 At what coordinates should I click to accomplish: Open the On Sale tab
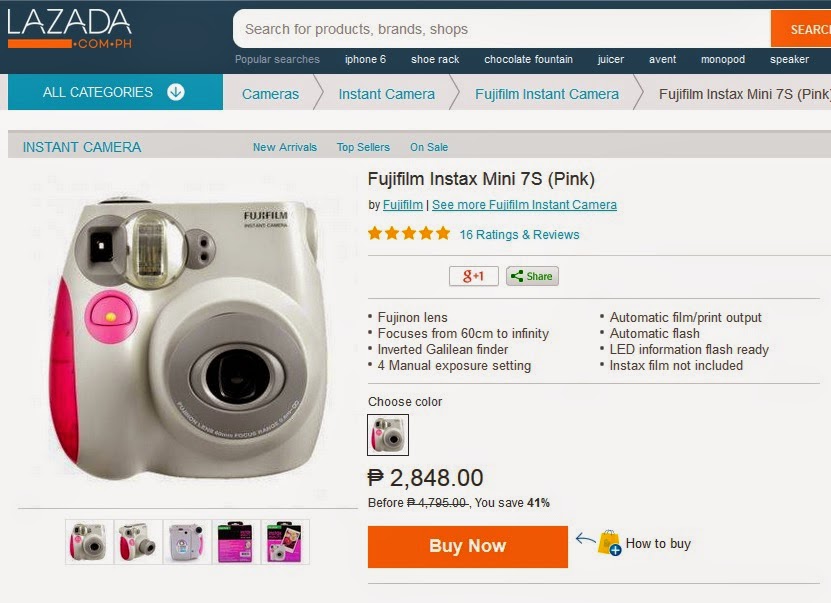coord(429,147)
